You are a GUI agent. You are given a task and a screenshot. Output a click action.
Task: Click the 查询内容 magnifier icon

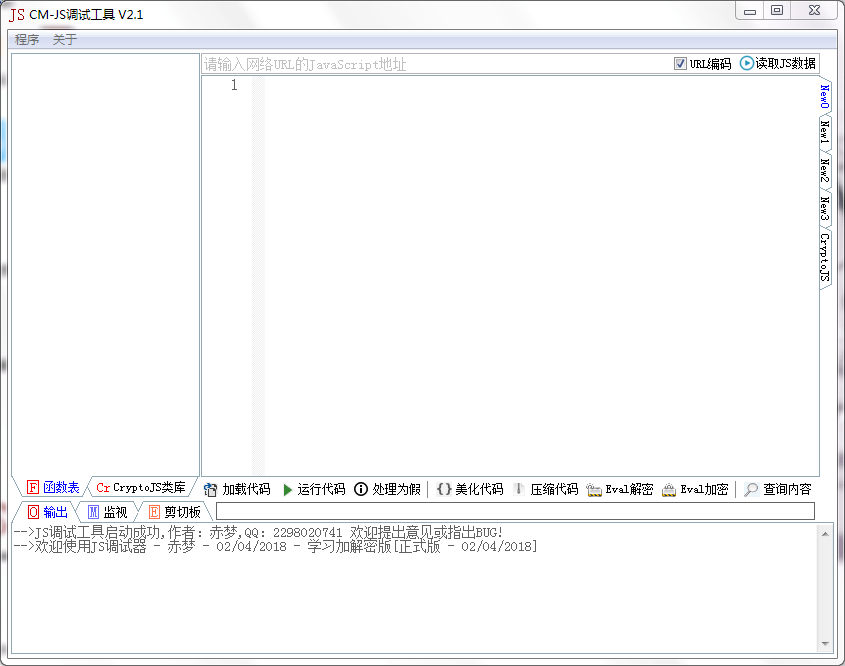pos(751,489)
